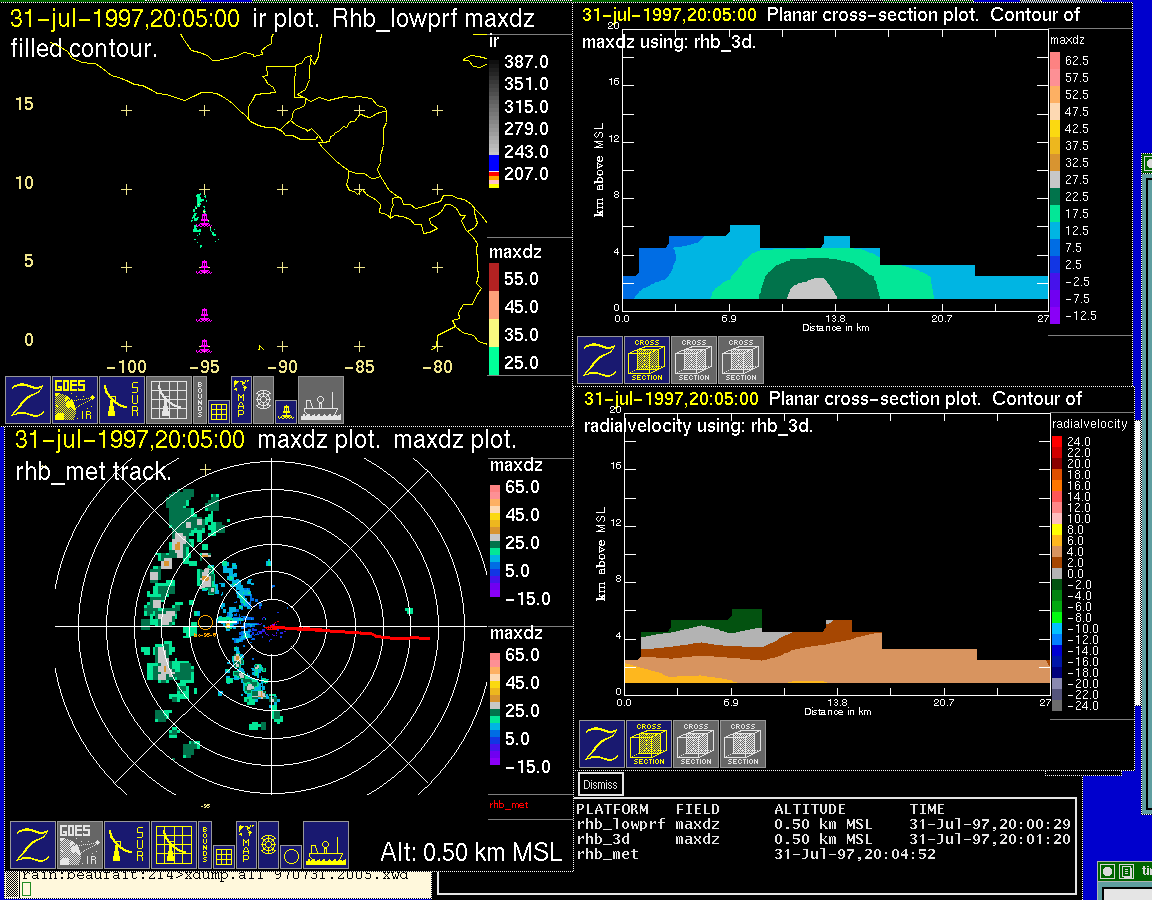
Task: Click the 24.0 red swatch in the radialvelocity legend
Action: pyautogui.click(x=1058, y=441)
